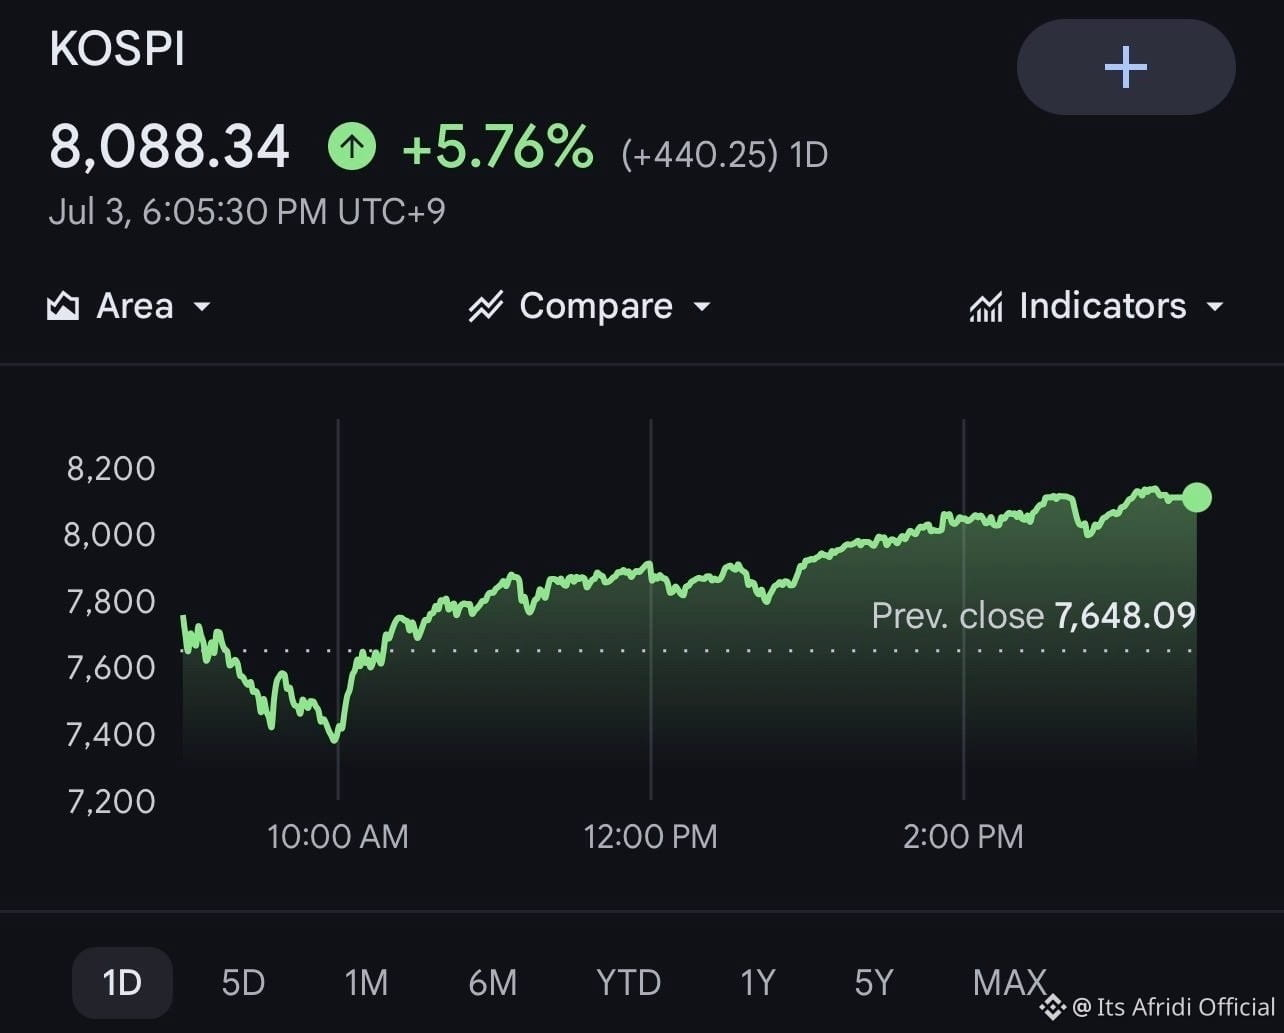Click the 8,200 y-axis label
Image resolution: width=1284 pixels, height=1033 pixels.
click(111, 468)
